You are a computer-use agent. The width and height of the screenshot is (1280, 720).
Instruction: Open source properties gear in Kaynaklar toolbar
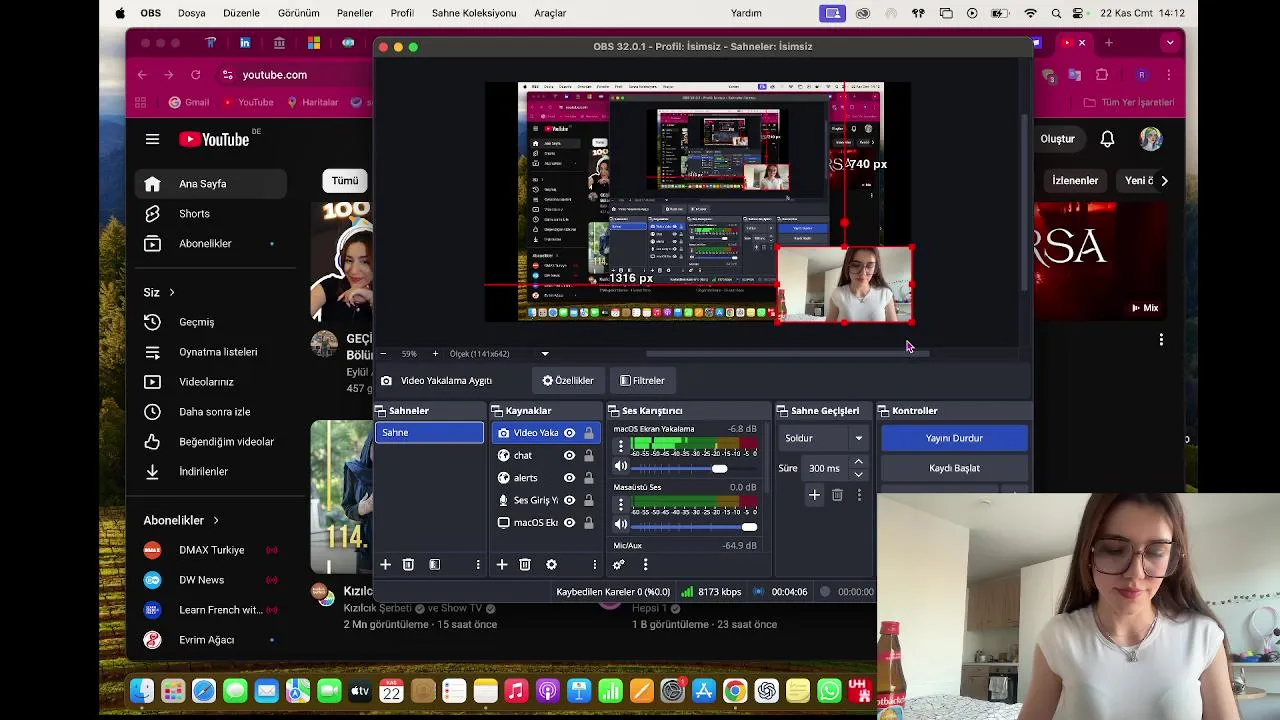[x=551, y=565]
